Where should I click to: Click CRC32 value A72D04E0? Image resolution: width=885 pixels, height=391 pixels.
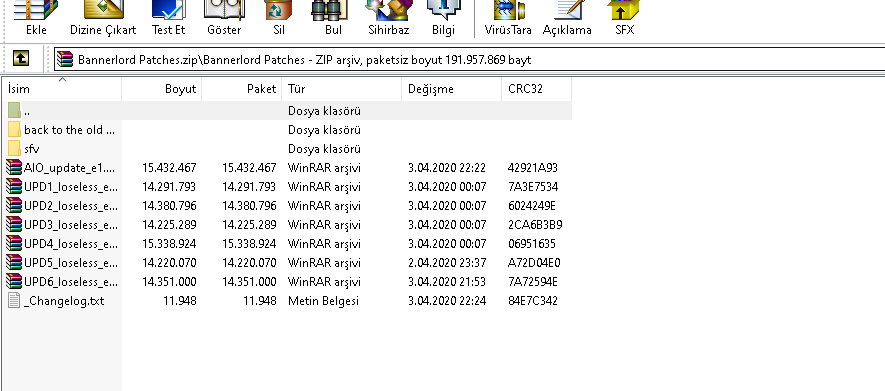pos(534,263)
